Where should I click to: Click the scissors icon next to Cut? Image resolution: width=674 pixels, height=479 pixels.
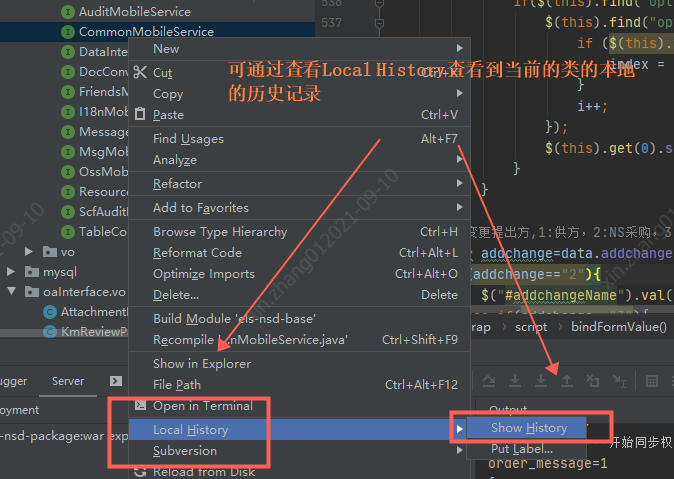pyautogui.click(x=140, y=72)
